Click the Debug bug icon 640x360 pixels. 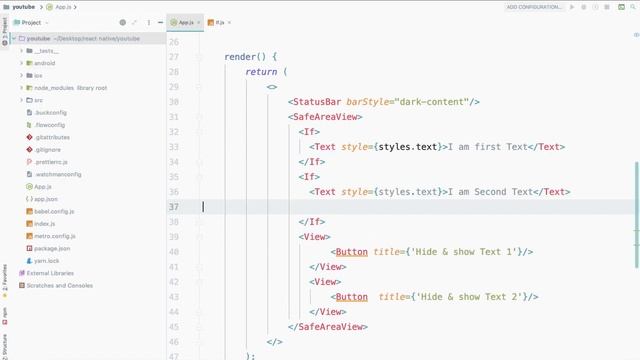click(584, 7)
